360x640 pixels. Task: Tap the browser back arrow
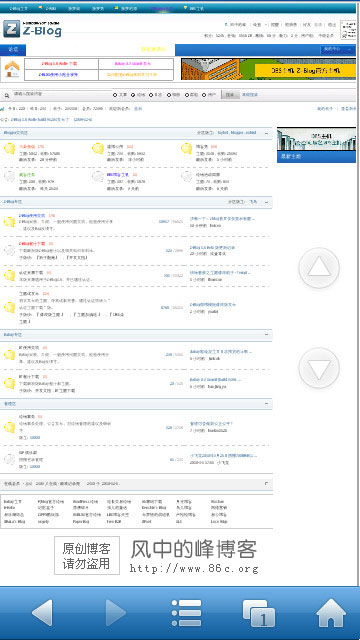42,613
